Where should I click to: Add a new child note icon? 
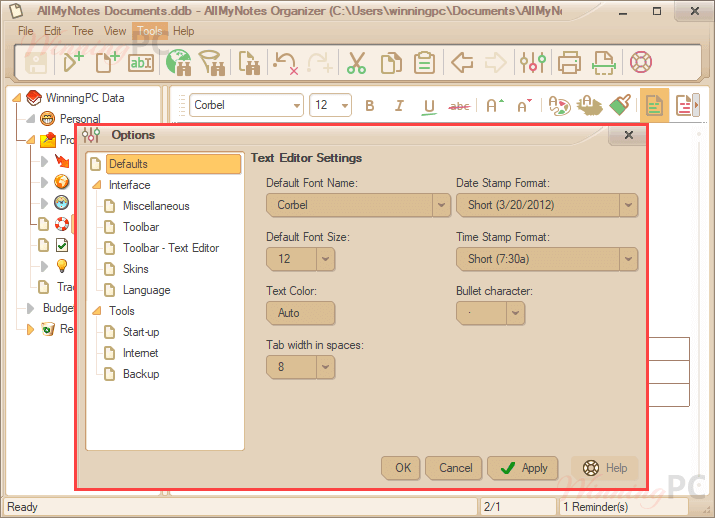[x=107, y=62]
